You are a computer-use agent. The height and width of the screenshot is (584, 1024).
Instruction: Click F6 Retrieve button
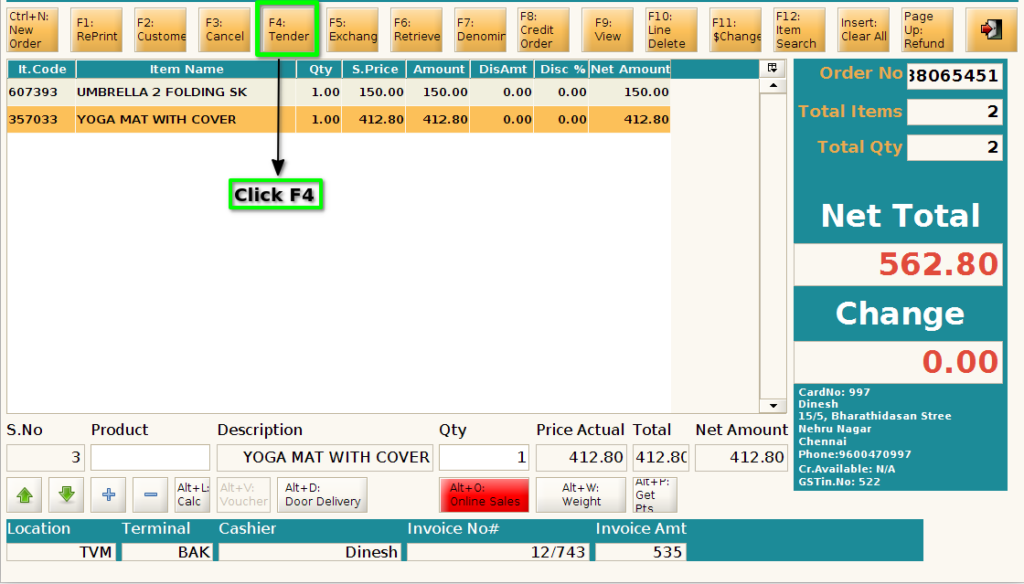click(416, 29)
